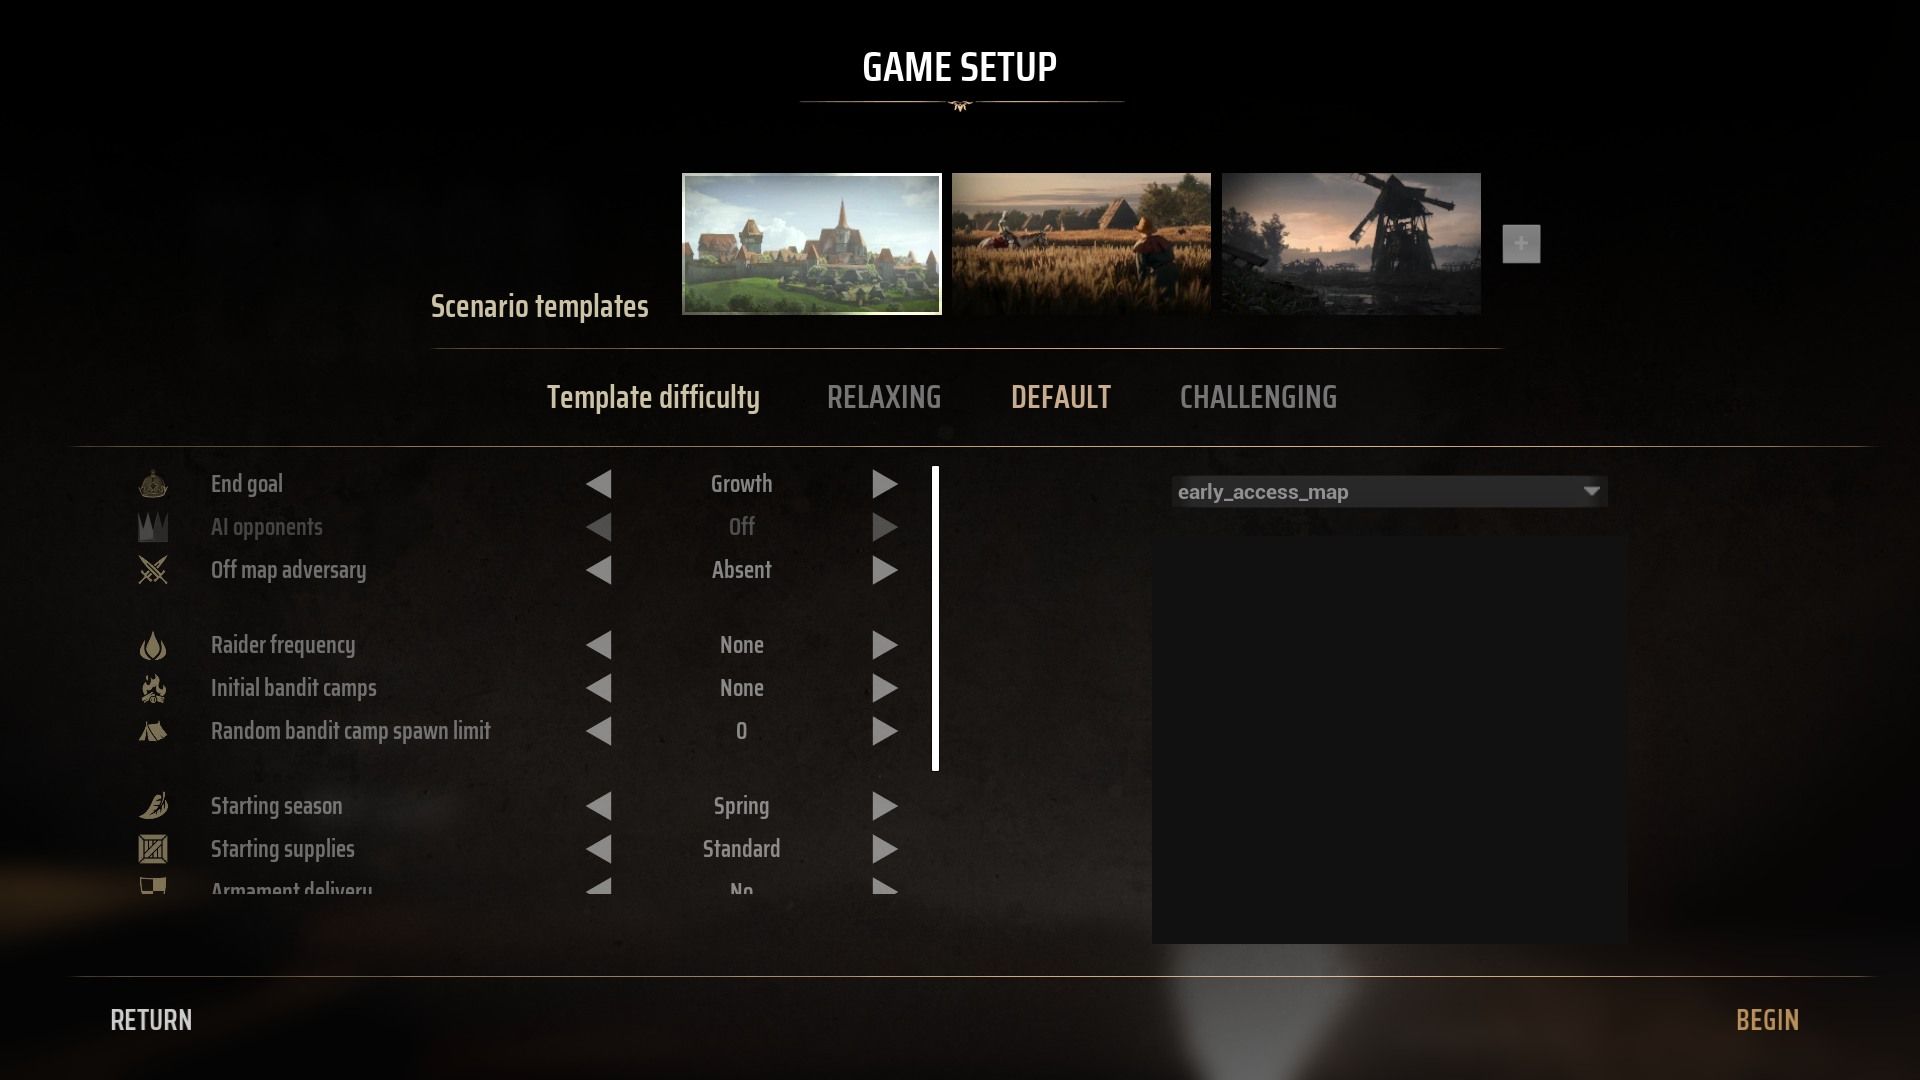Click the AI opponents left arrow icon

599,526
